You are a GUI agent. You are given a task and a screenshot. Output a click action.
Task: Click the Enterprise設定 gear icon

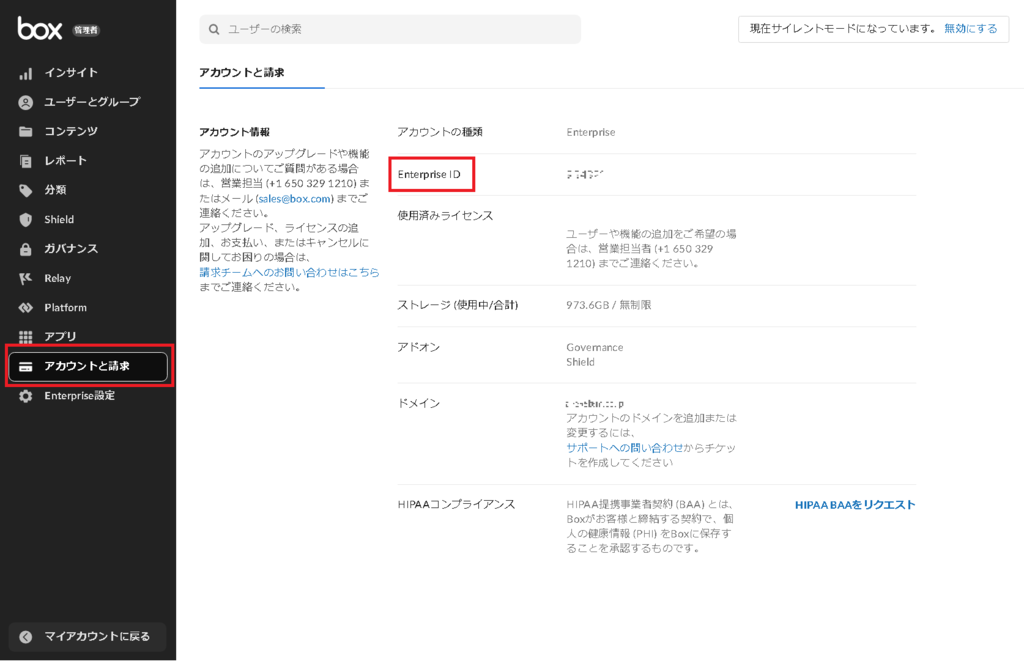click(26, 396)
